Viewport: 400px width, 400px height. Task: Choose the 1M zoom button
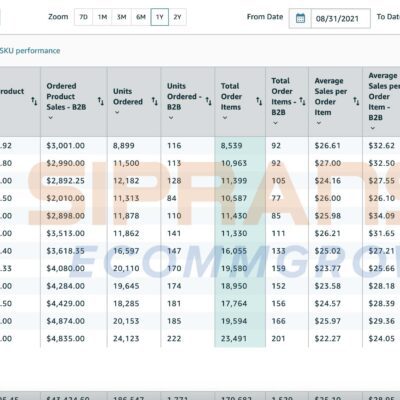pos(102,17)
